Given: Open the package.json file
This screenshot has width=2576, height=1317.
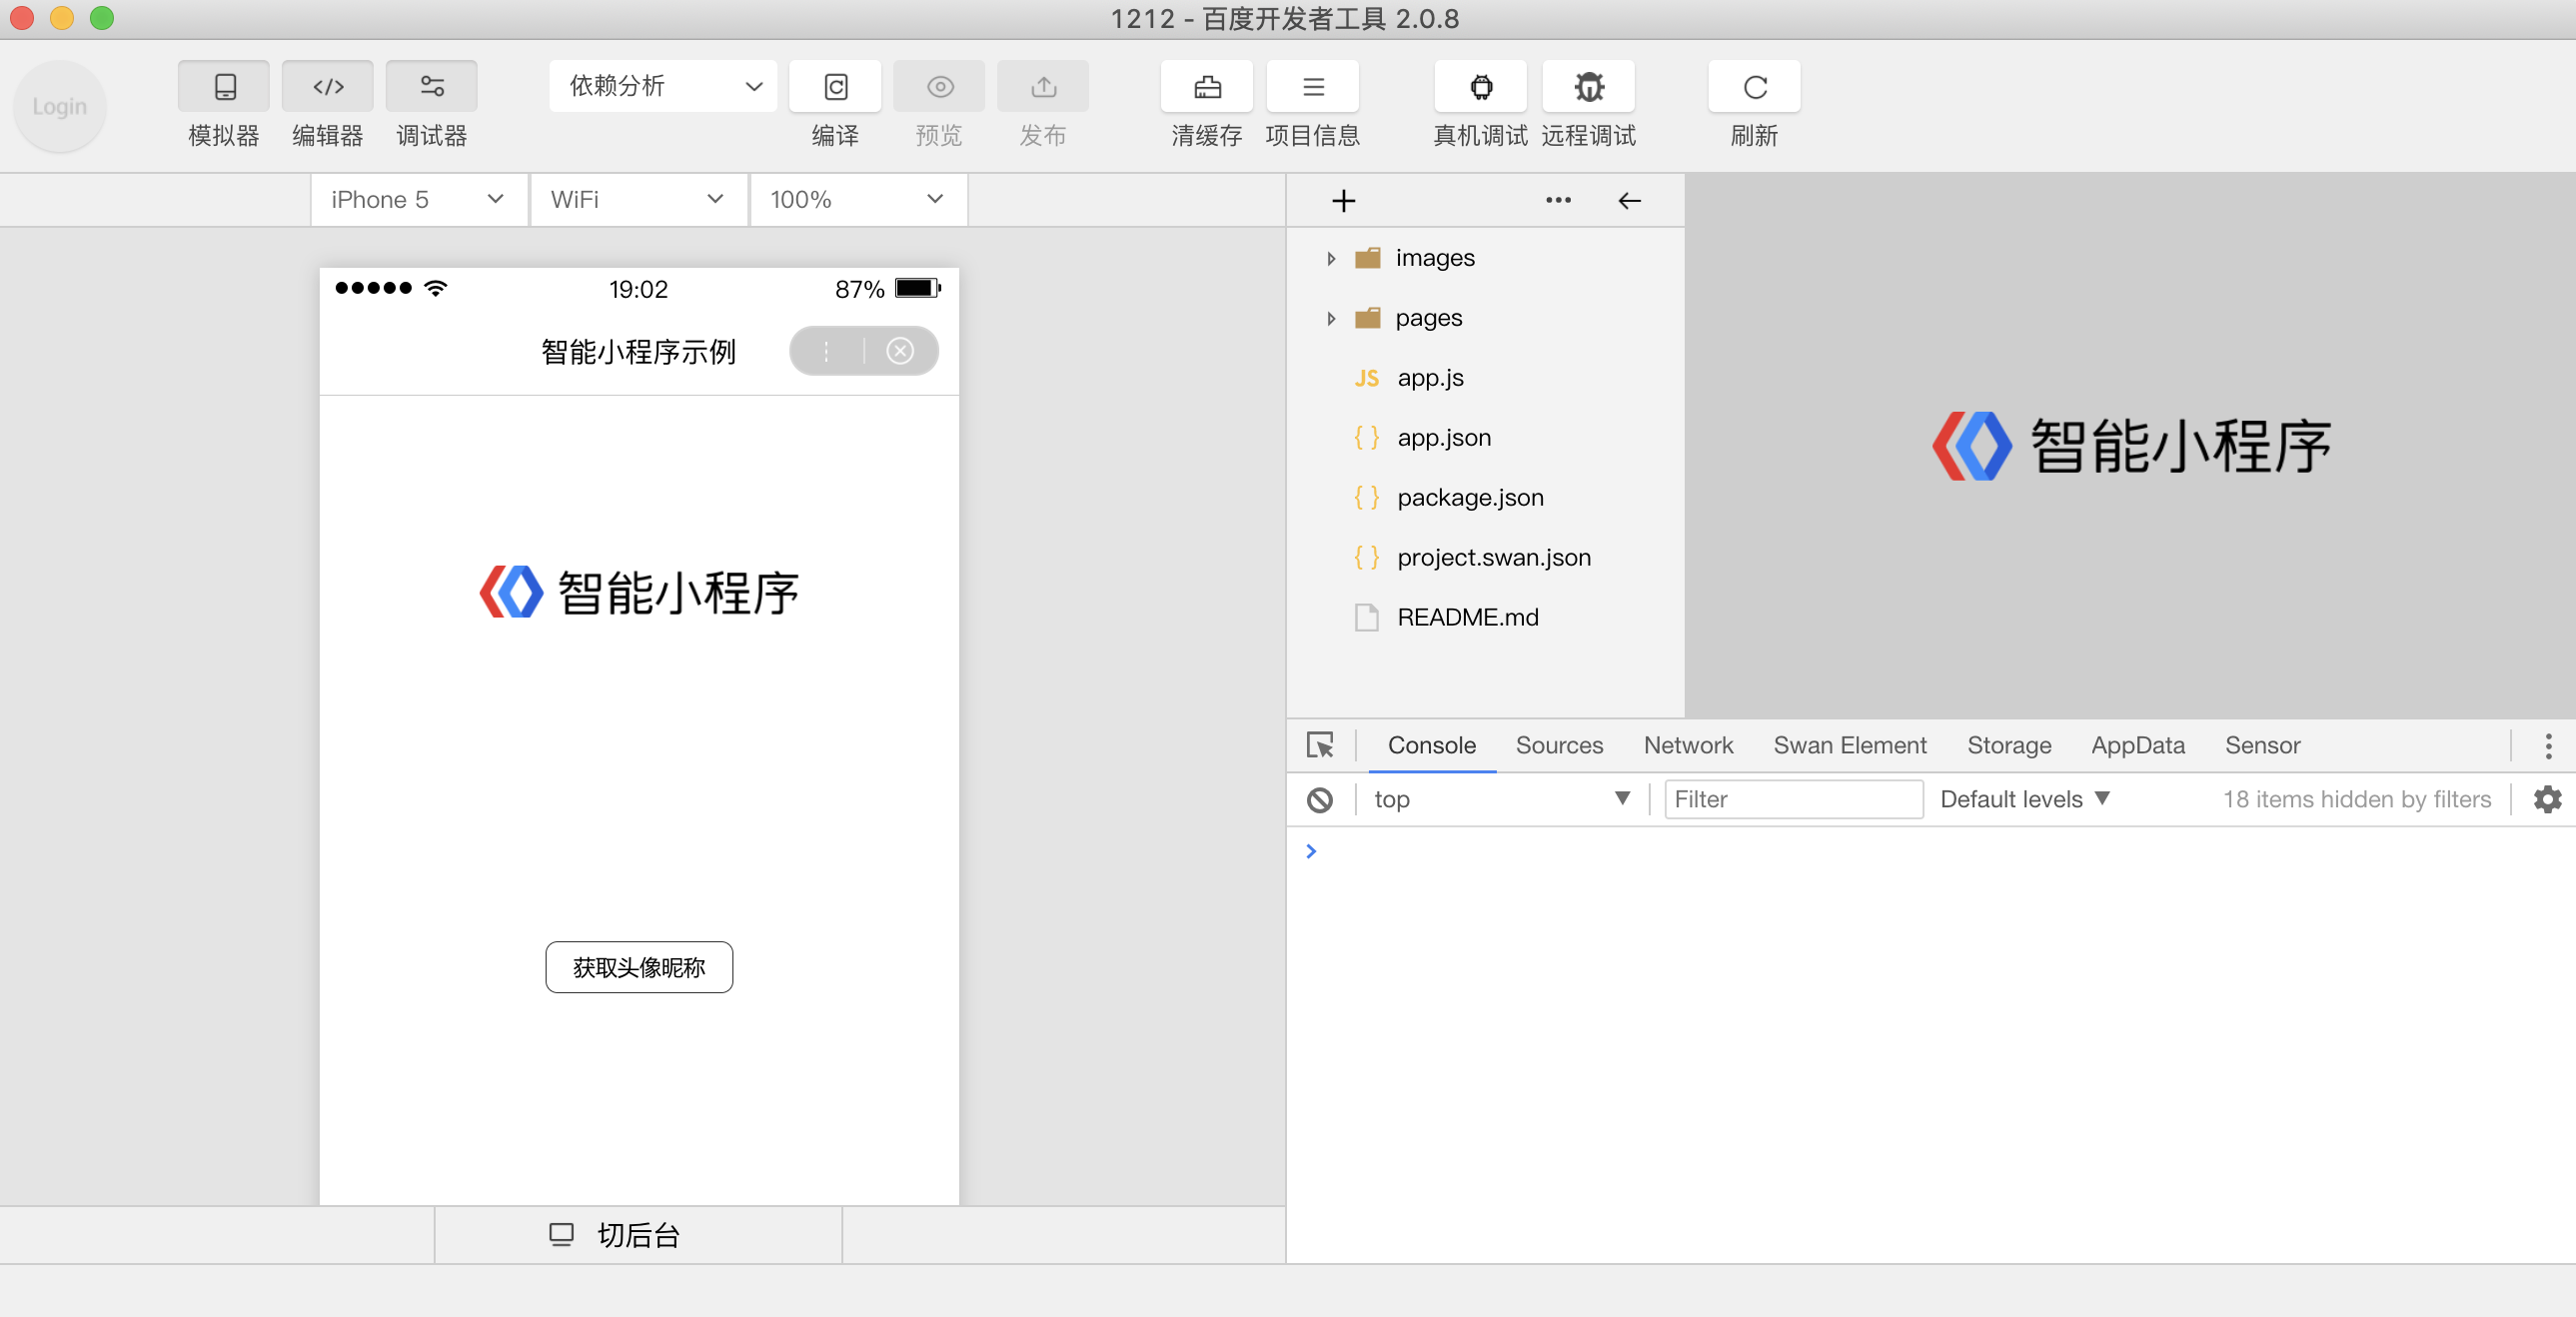Looking at the screenshot, I should click(1485, 498).
